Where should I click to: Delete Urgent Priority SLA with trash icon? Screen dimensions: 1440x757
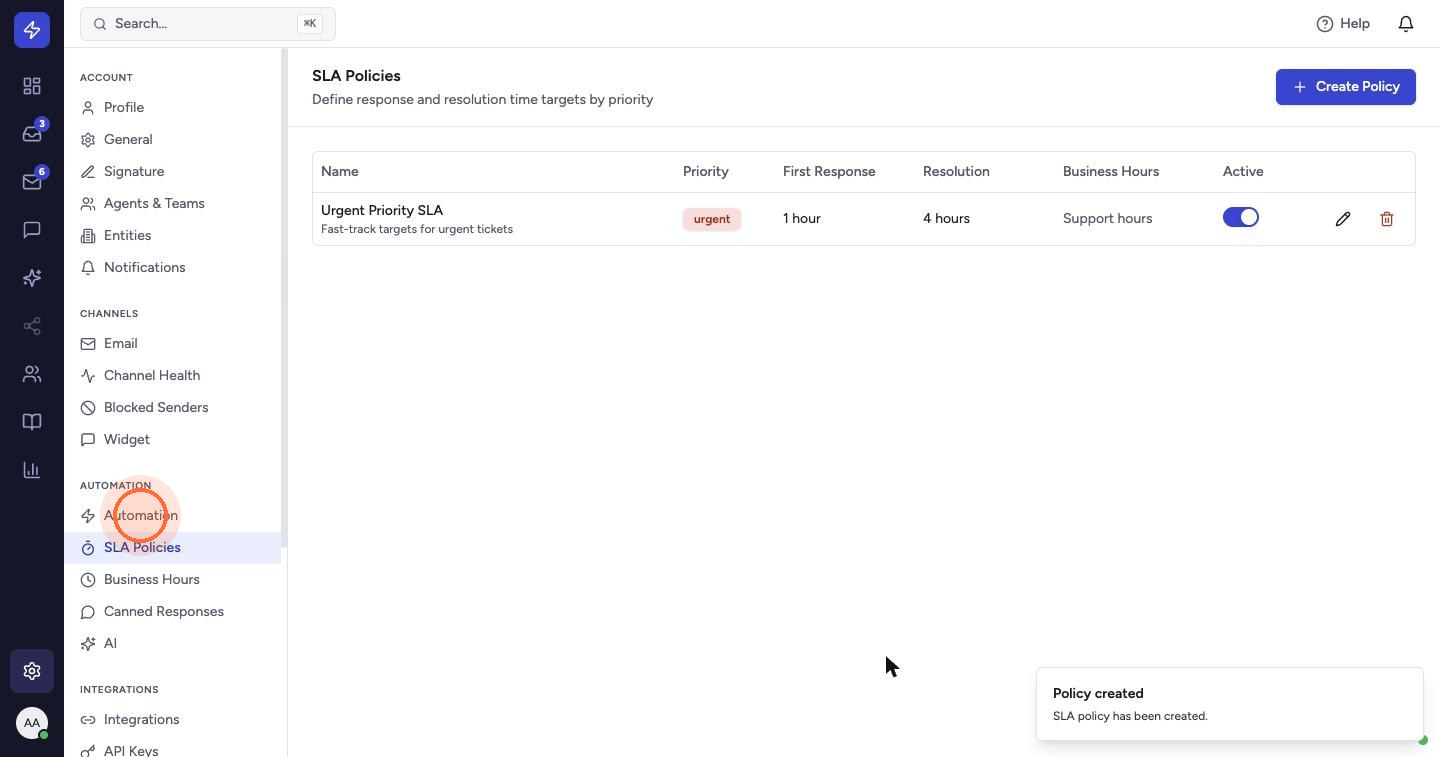point(1387,219)
